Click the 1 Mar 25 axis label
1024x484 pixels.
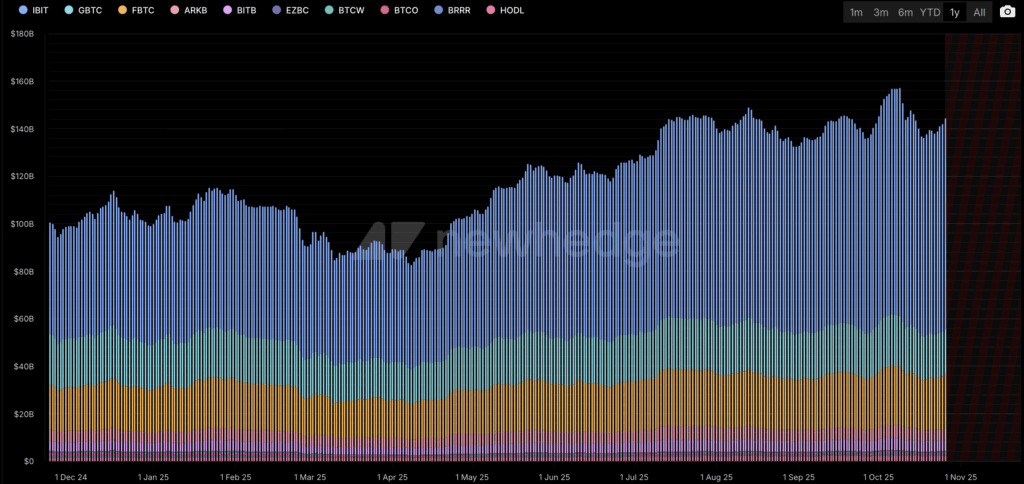310,477
